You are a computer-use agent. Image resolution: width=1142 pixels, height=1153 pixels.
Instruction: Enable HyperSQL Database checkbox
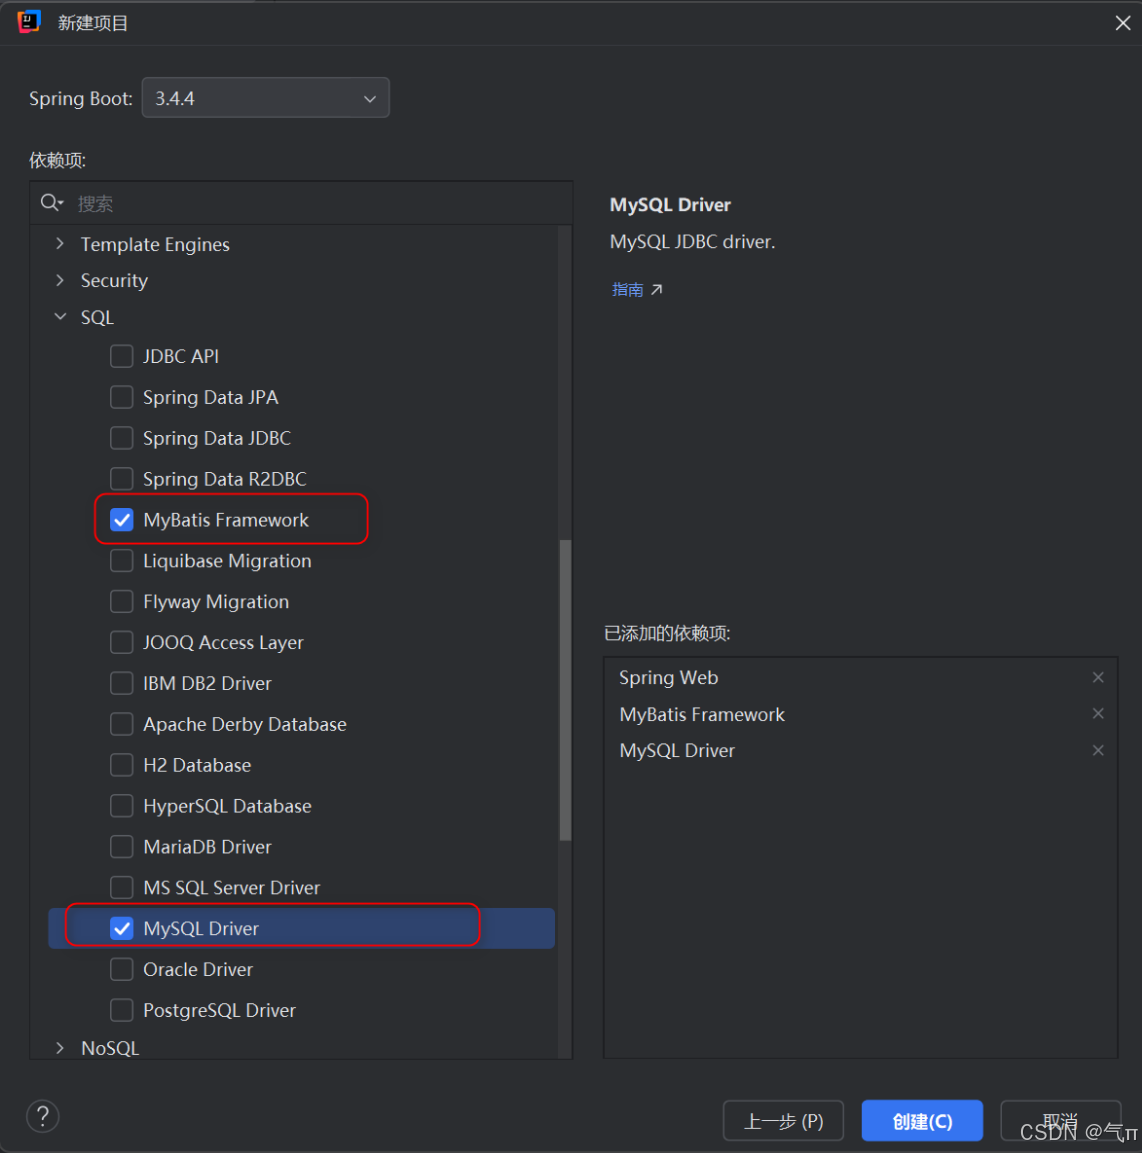[x=121, y=806]
